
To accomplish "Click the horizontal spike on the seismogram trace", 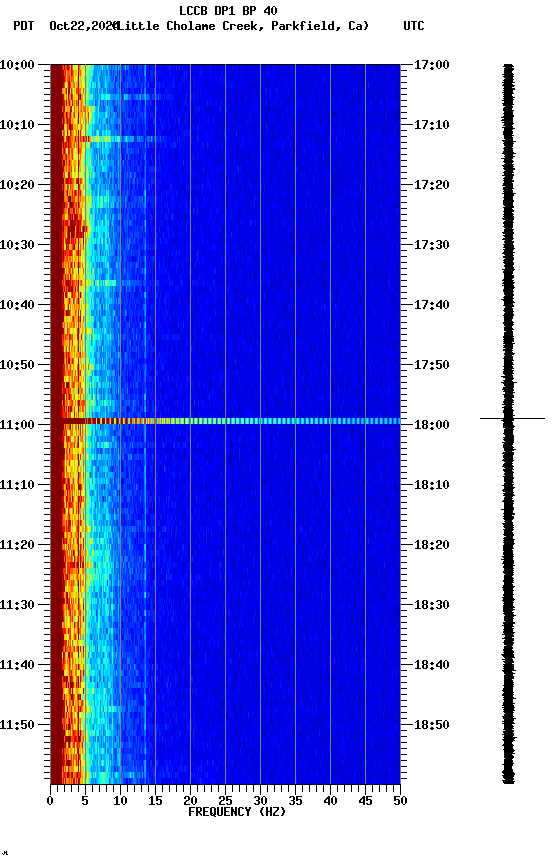I will click(512, 419).
